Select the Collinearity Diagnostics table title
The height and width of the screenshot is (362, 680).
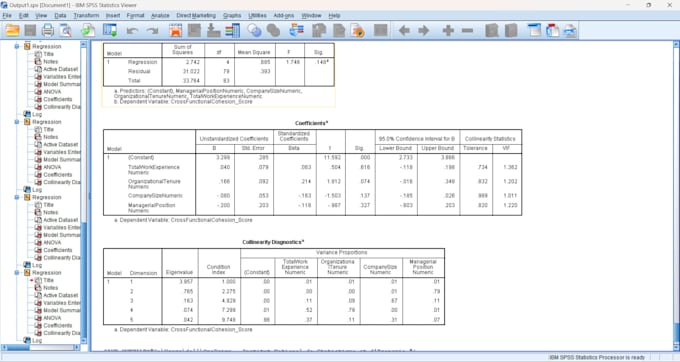point(273,242)
